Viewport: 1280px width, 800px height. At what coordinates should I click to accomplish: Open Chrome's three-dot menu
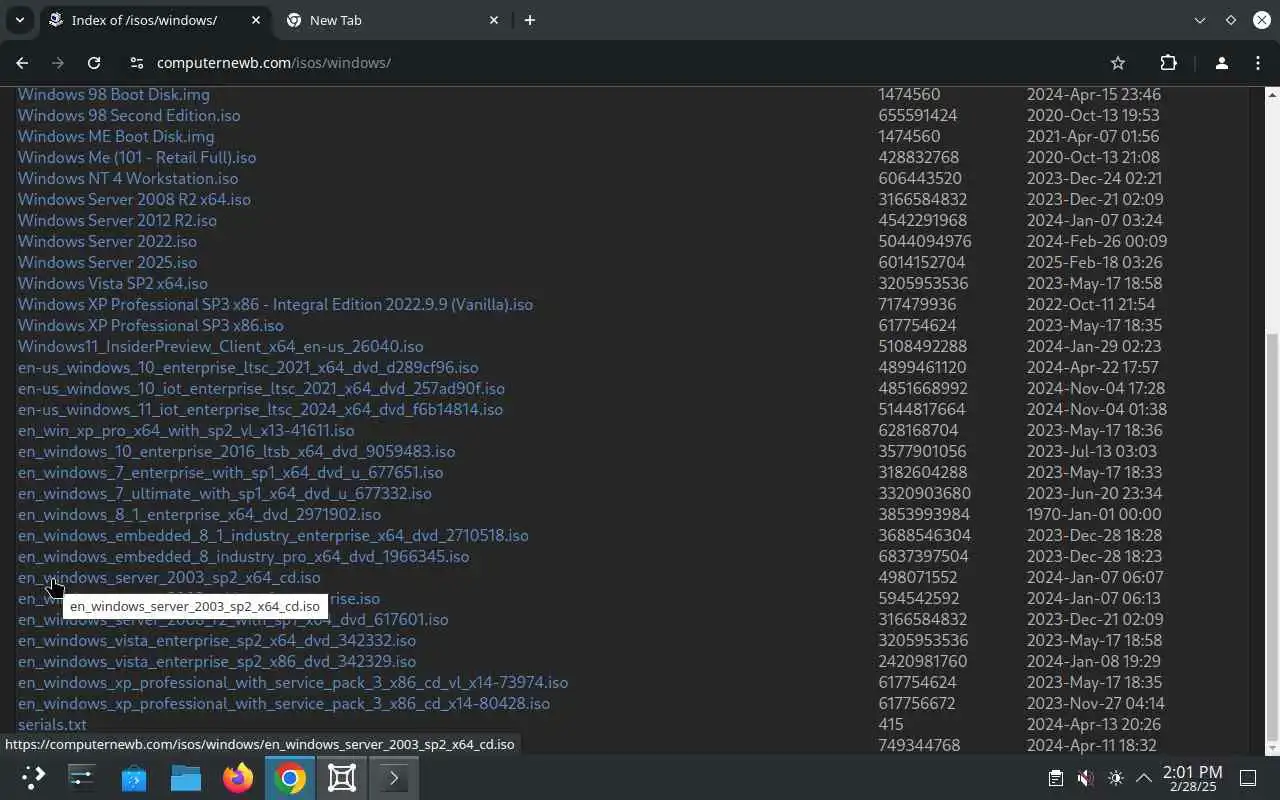click(1257, 63)
